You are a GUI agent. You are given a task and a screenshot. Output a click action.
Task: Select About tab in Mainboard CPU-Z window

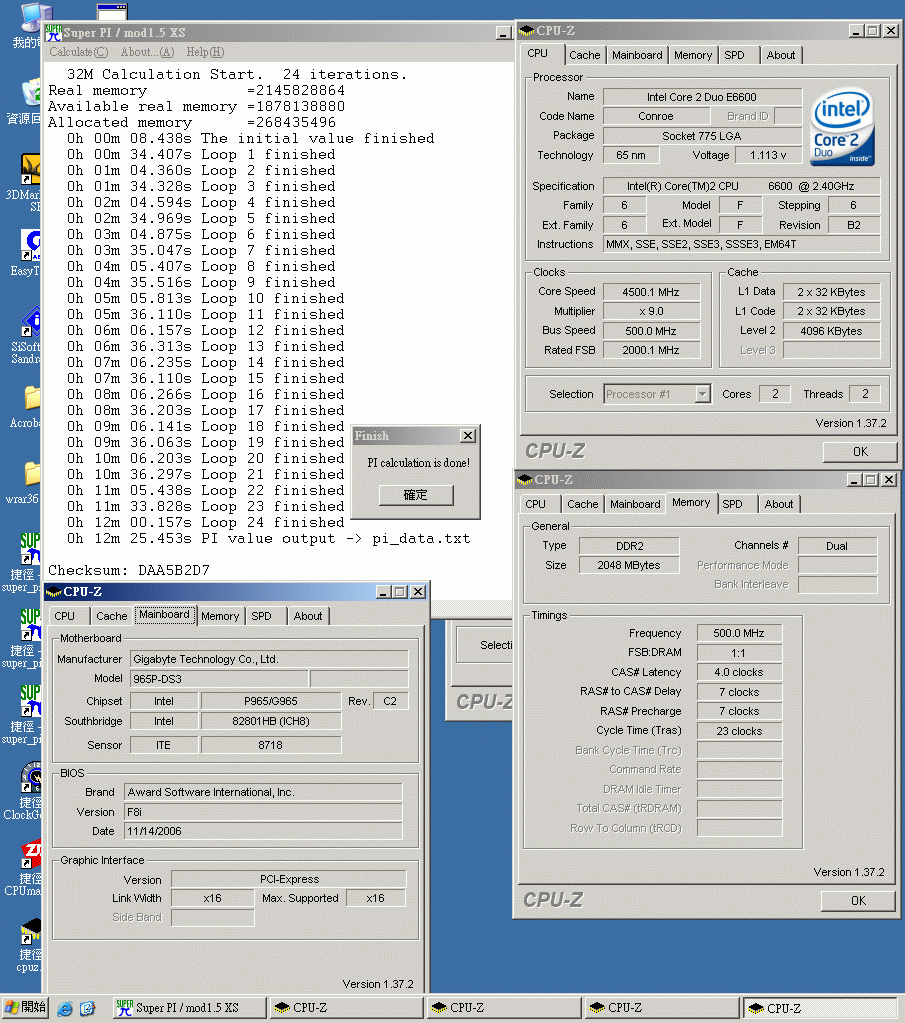pos(307,616)
